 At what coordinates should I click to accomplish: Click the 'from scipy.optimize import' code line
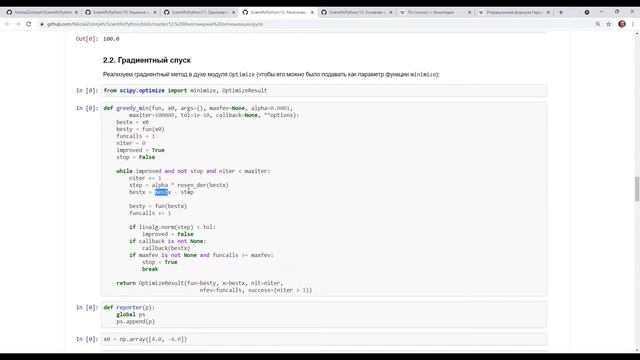(x=185, y=90)
